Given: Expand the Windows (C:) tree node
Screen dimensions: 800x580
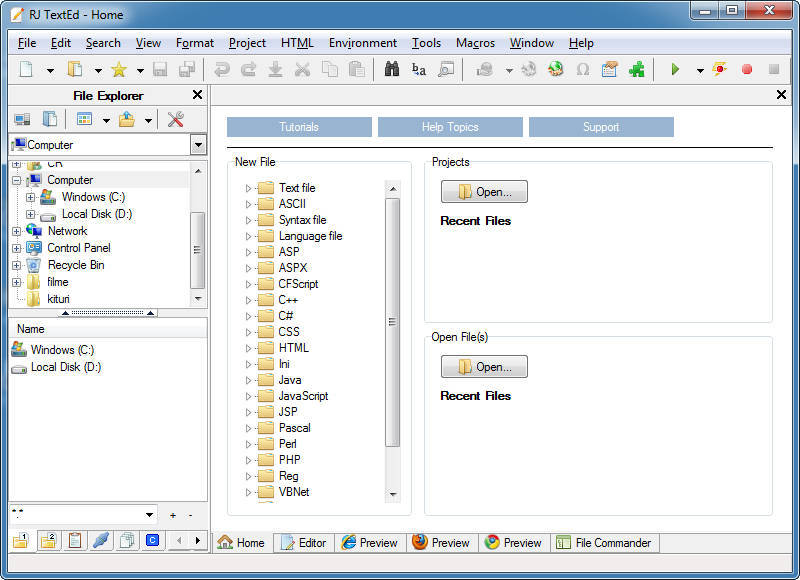Looking at the screenshot, I should [30, 197].
